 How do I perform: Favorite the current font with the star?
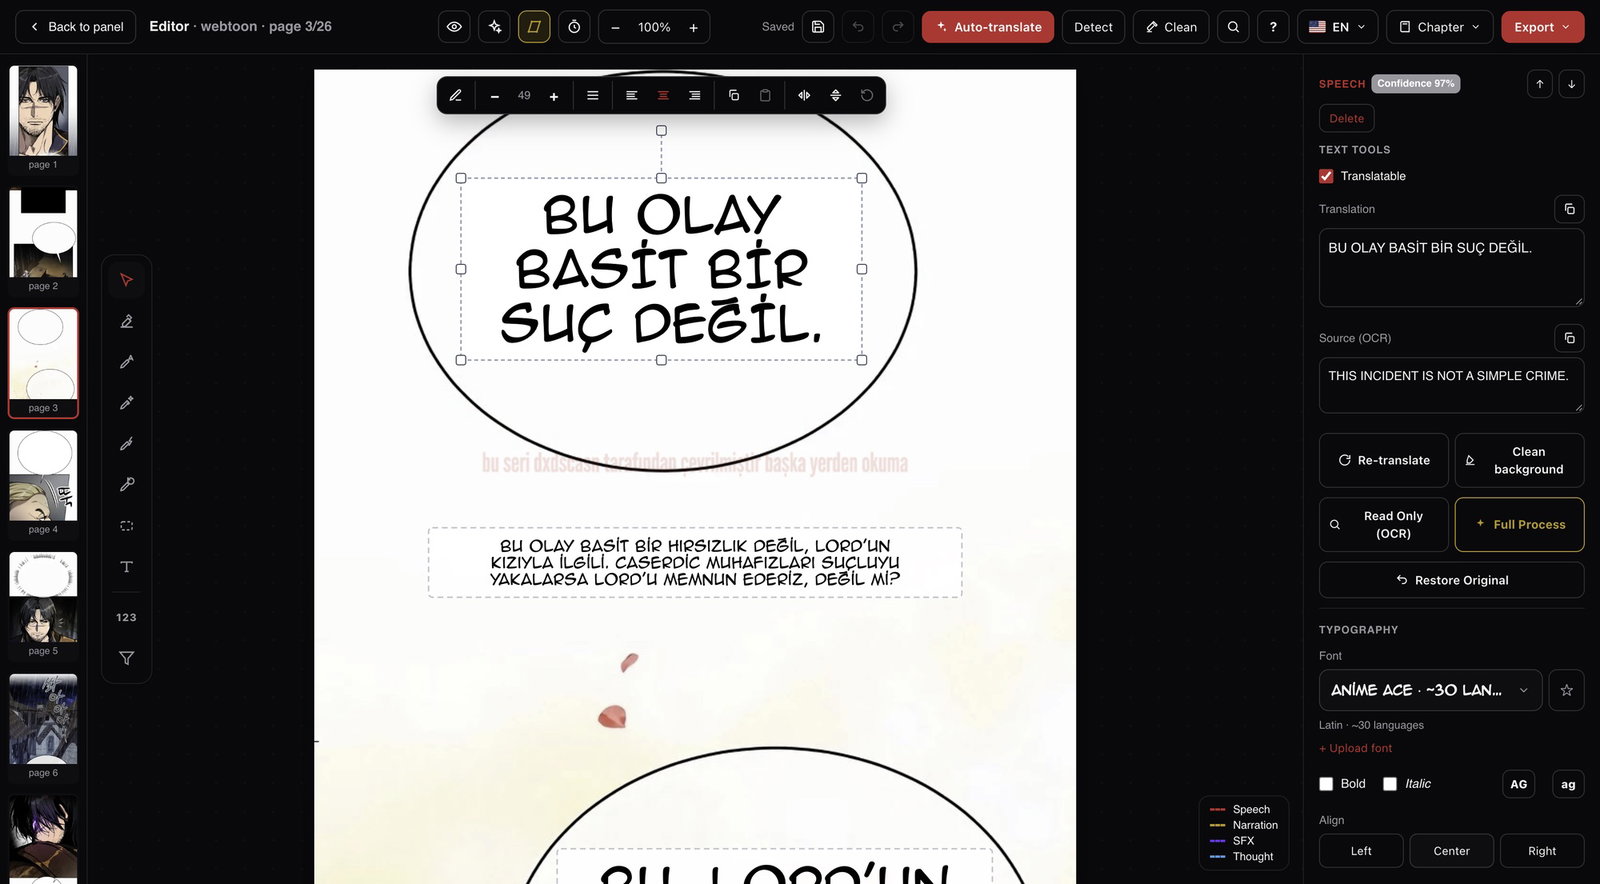pyautogui.click(x=1566, y=690)
